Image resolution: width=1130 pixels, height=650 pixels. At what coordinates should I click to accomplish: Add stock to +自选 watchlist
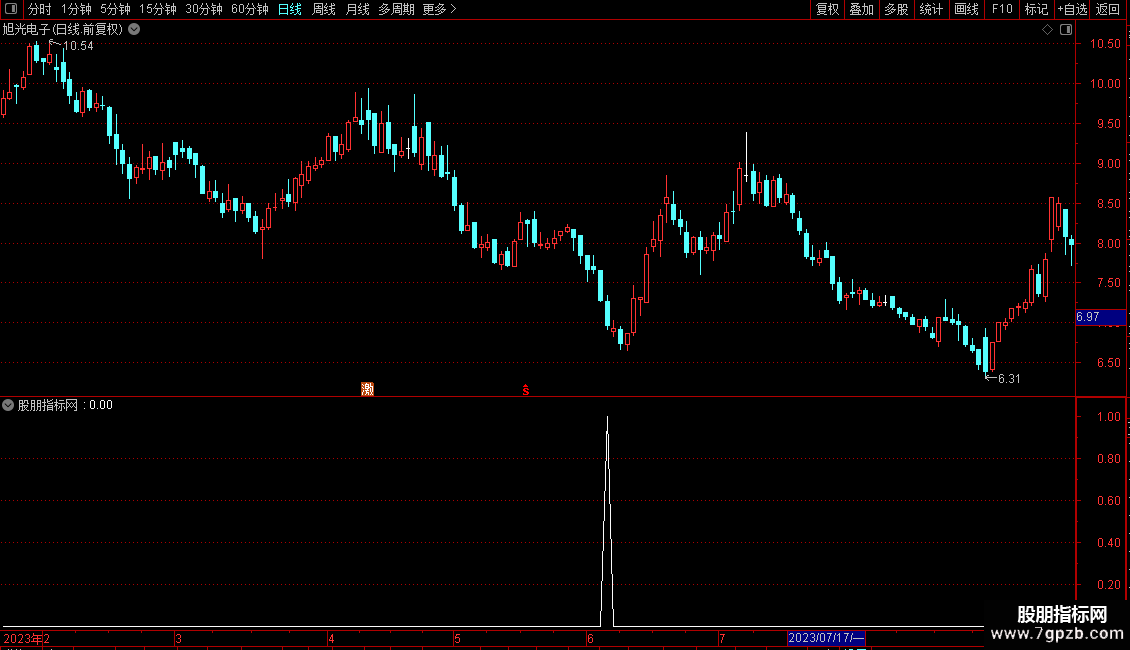[1072, 9]
